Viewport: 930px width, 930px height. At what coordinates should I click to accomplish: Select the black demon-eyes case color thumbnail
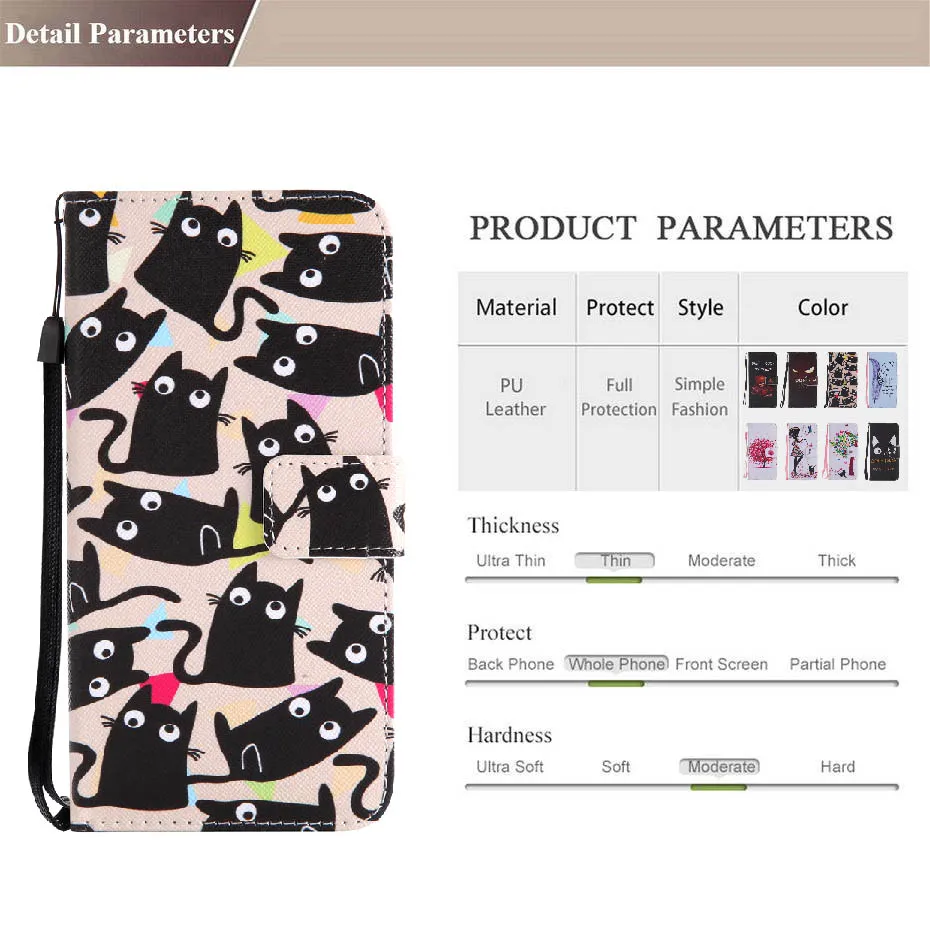point(801,380)
